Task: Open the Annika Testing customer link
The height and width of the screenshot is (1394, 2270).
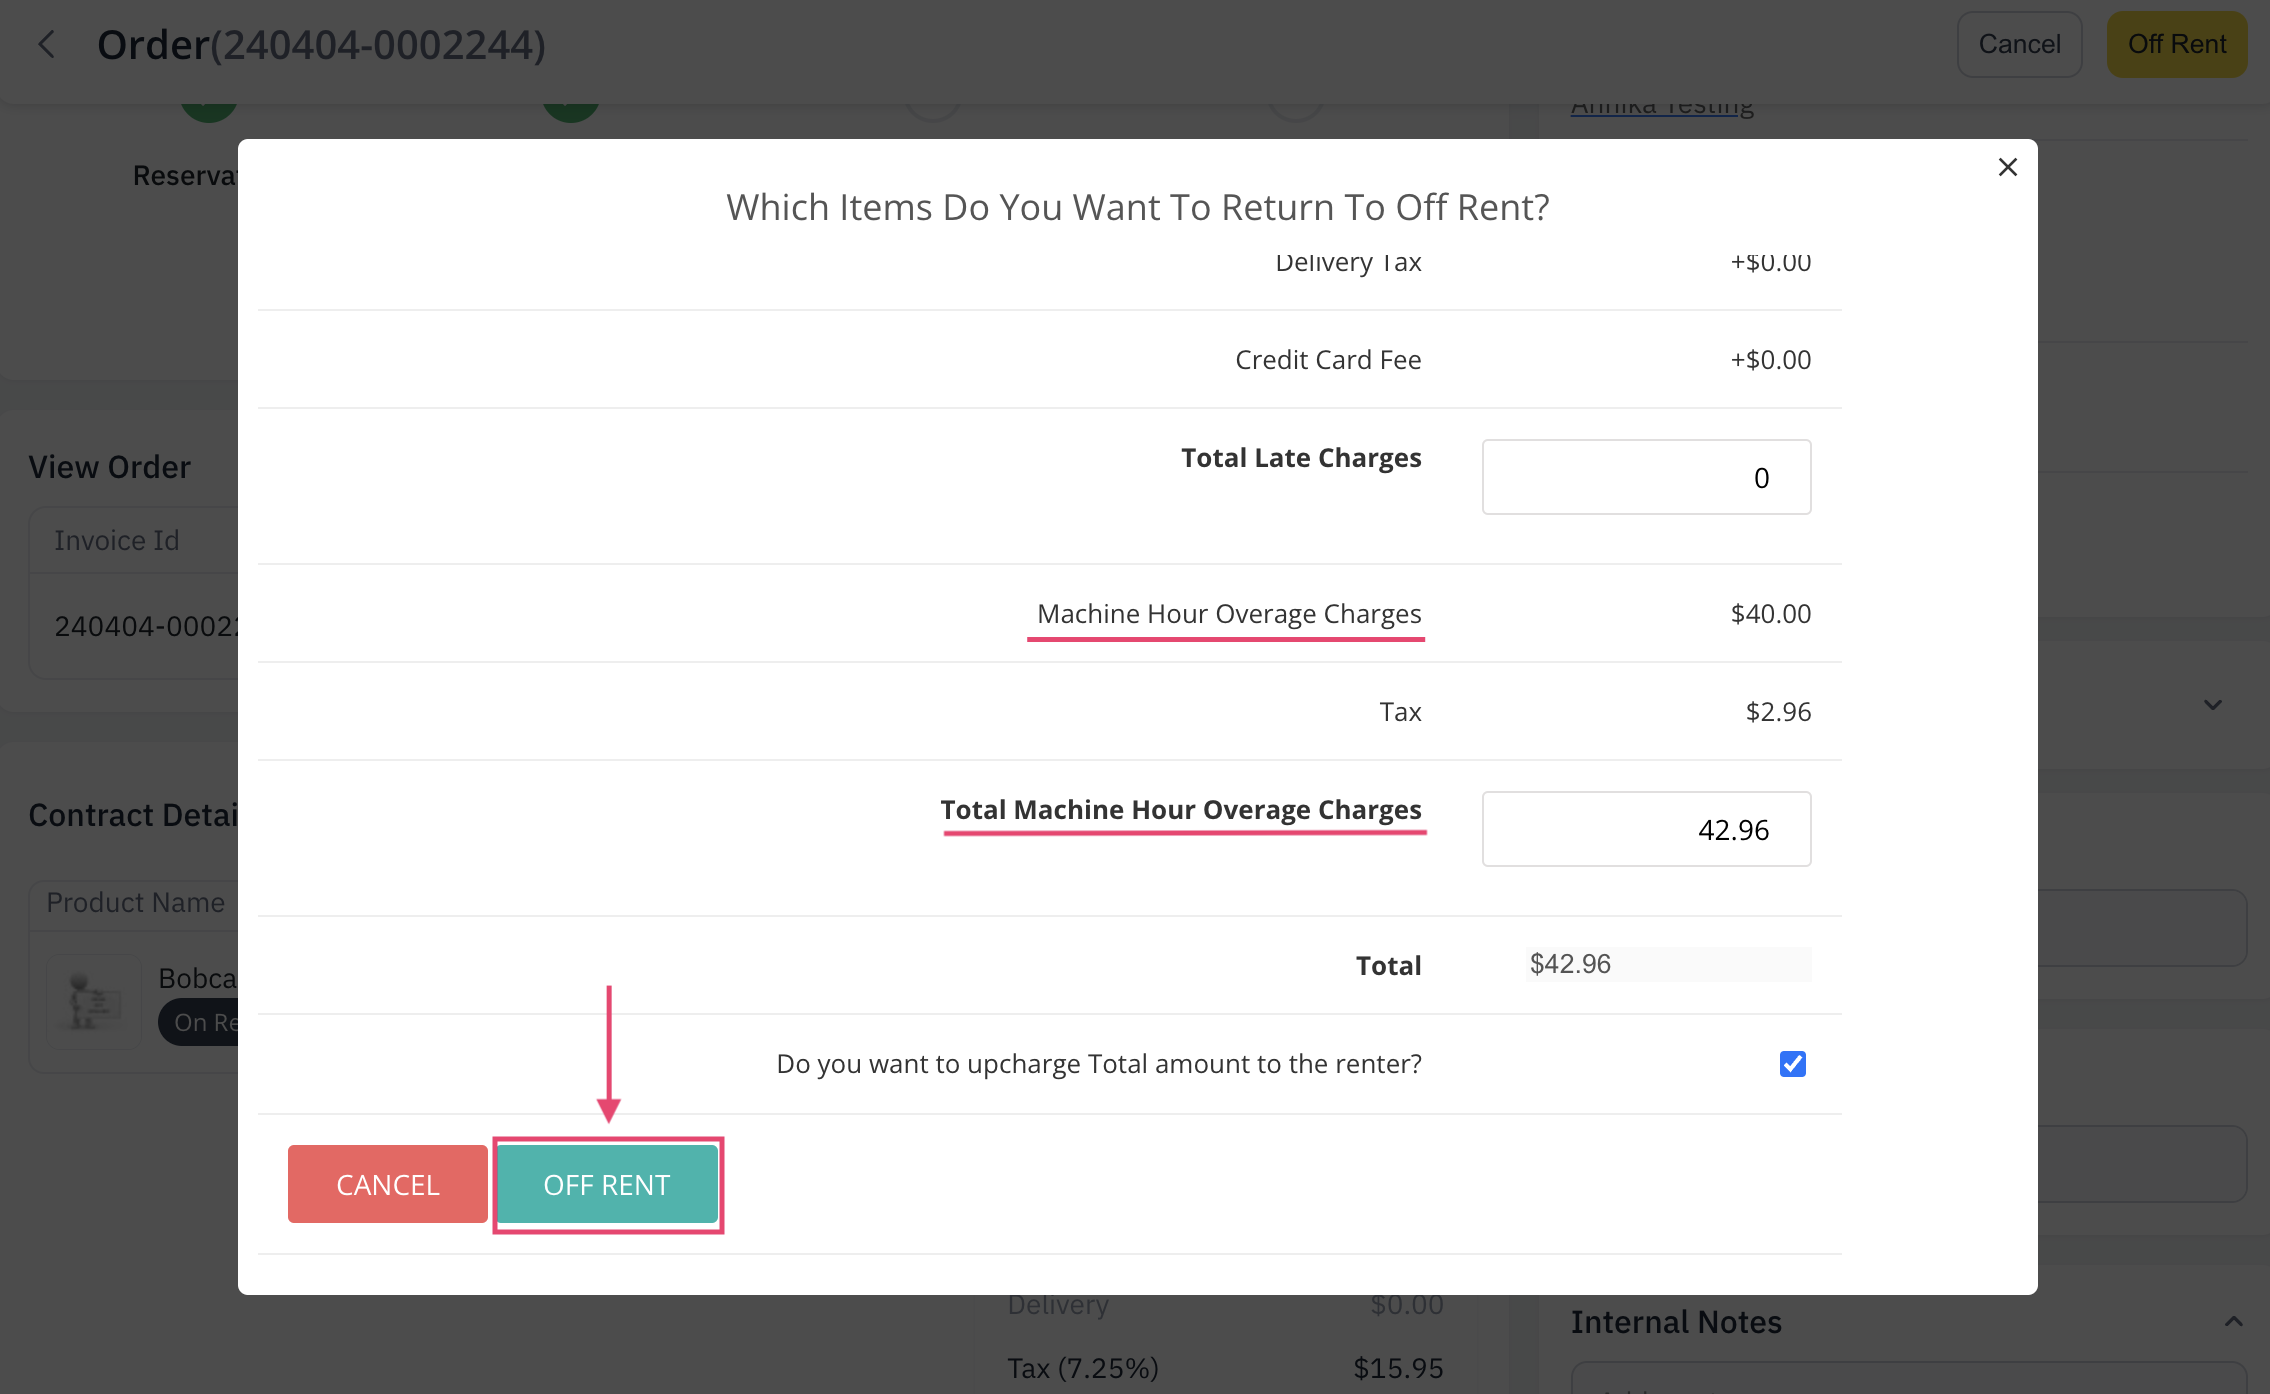Action: pyautogui.click(x=1660, y=104)
